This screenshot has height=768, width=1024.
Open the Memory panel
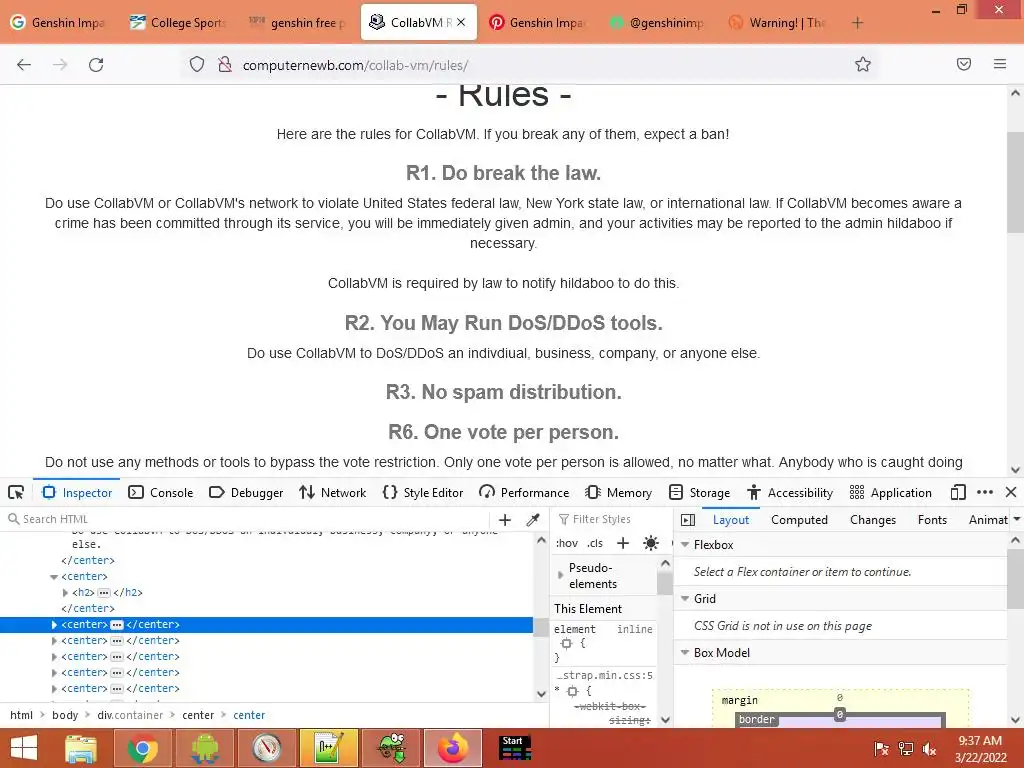tap(619, 492)
